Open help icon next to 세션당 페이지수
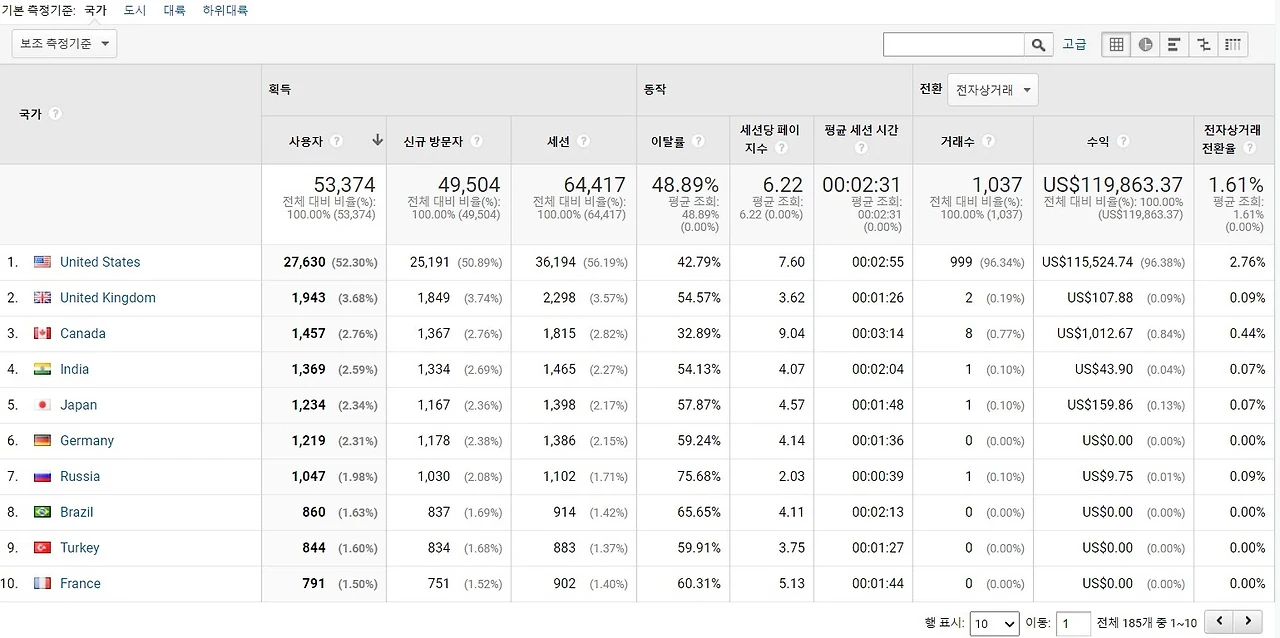Viewport: 1280px width, 638px height. (781, 148)
